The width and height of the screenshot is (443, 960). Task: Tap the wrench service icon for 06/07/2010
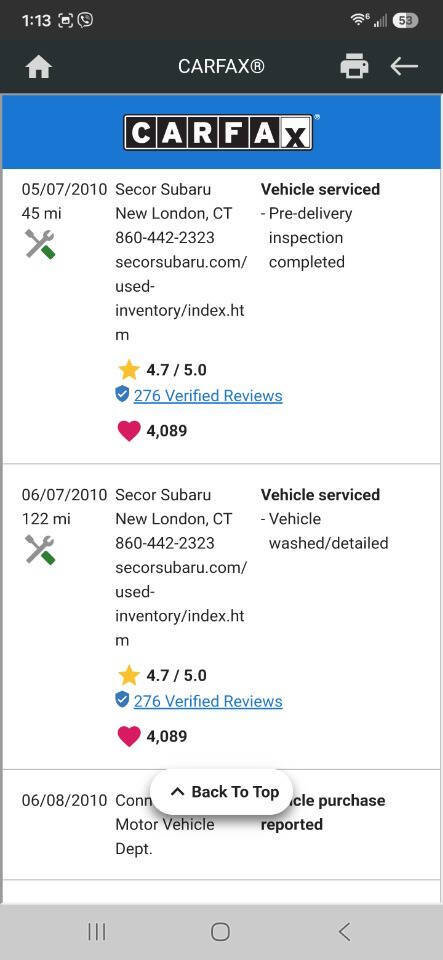(40, 549)
